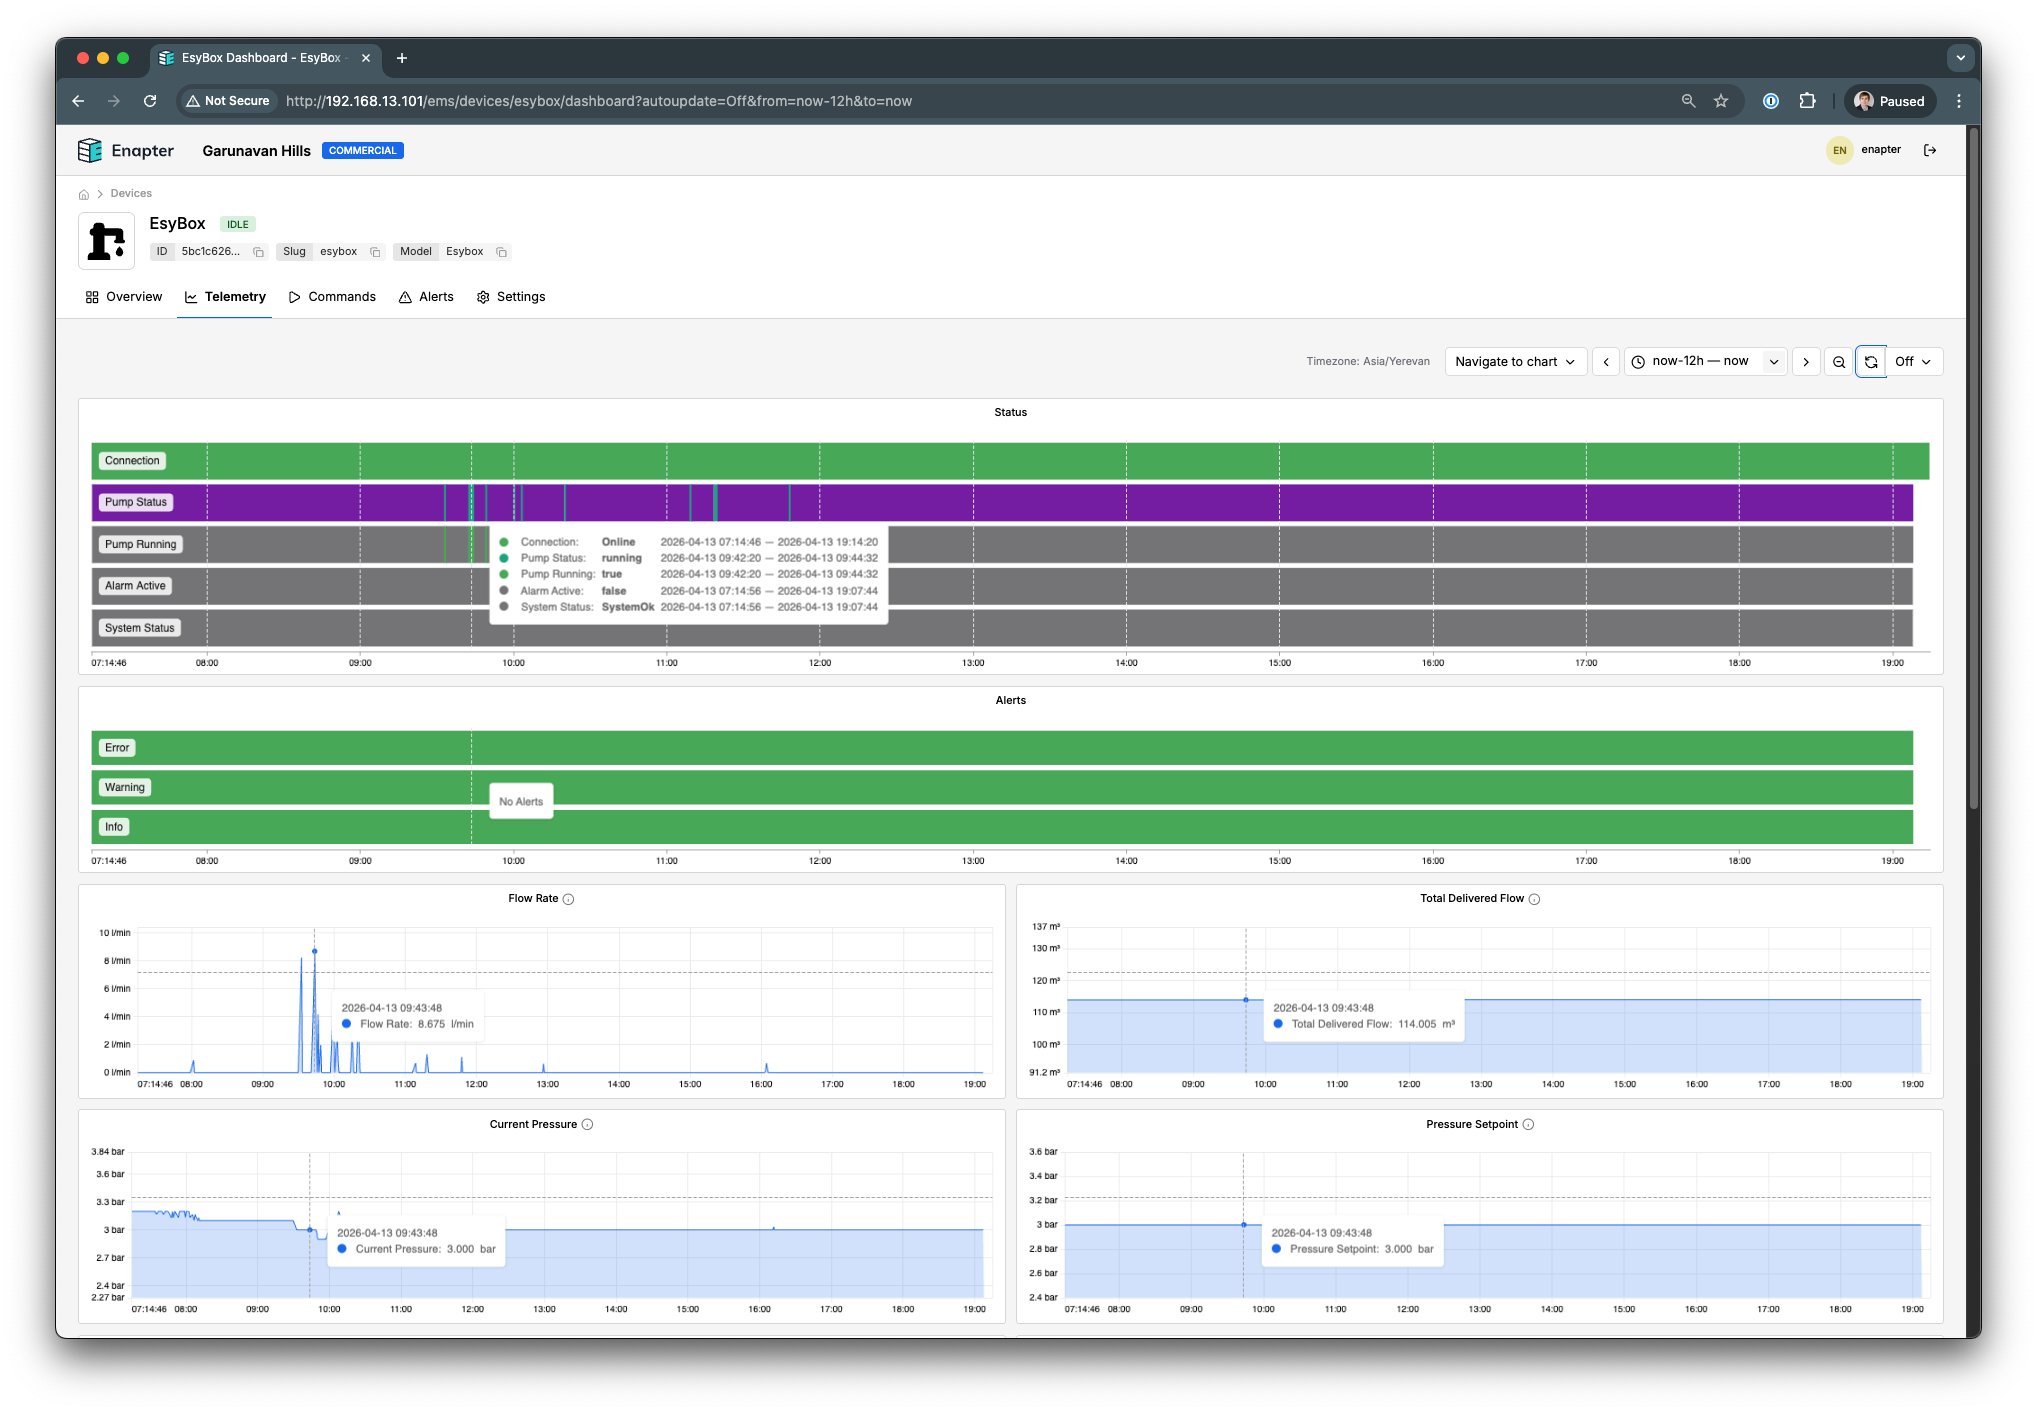Viewport: 2037px width, 1412px height.
Task: Open the auto-update Off dropdown
Action: coord(1914,362)
